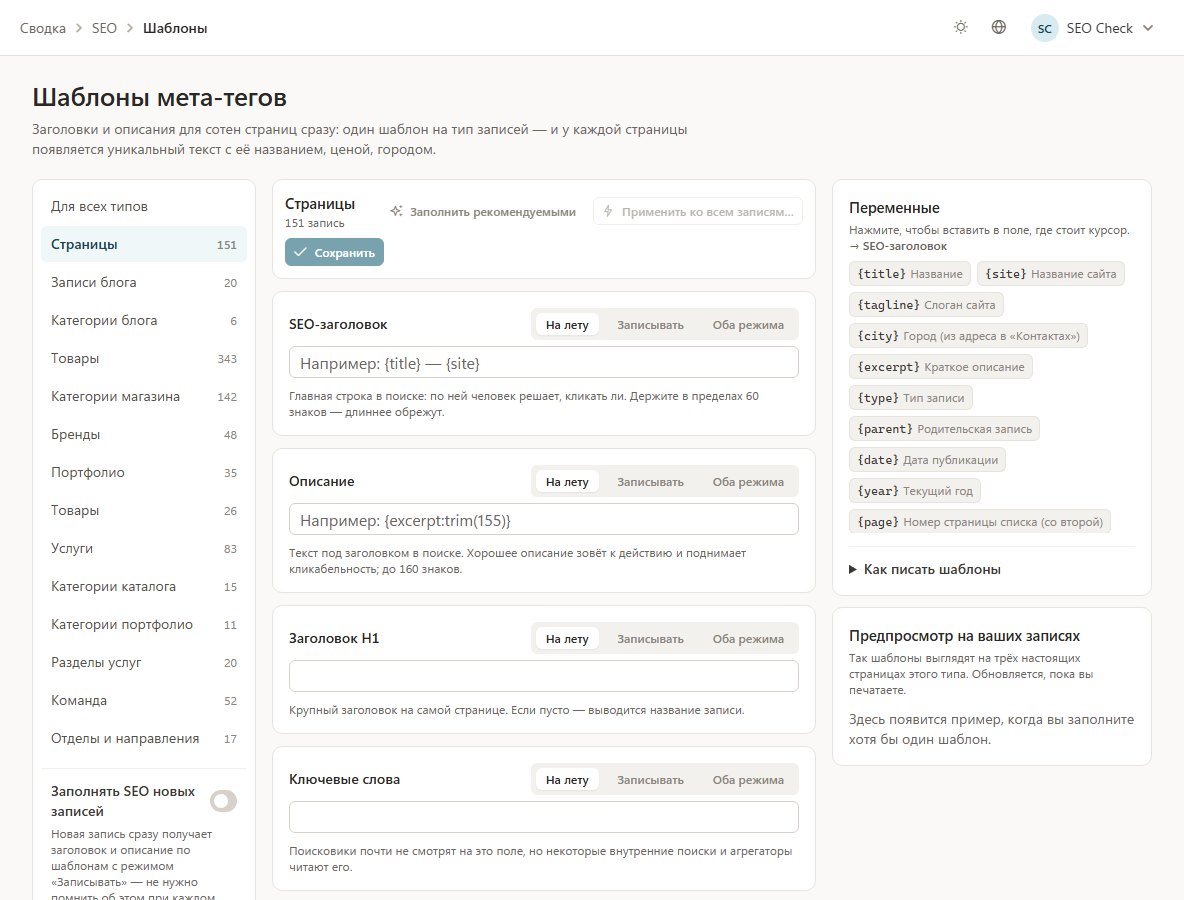Insert the {excerpt} variable chip
Screen dimensions: 1184x900
(x=941, y=366)
